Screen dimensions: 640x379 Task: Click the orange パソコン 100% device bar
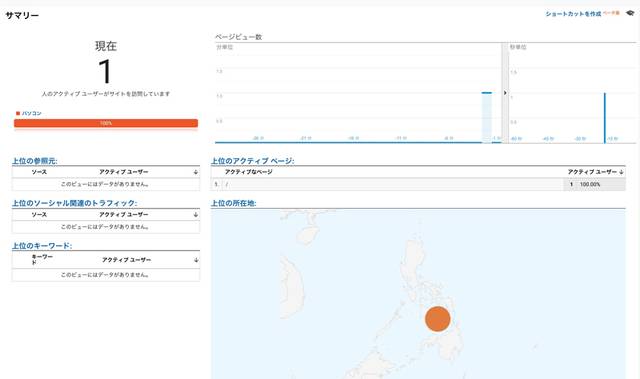tap(106, 123)
